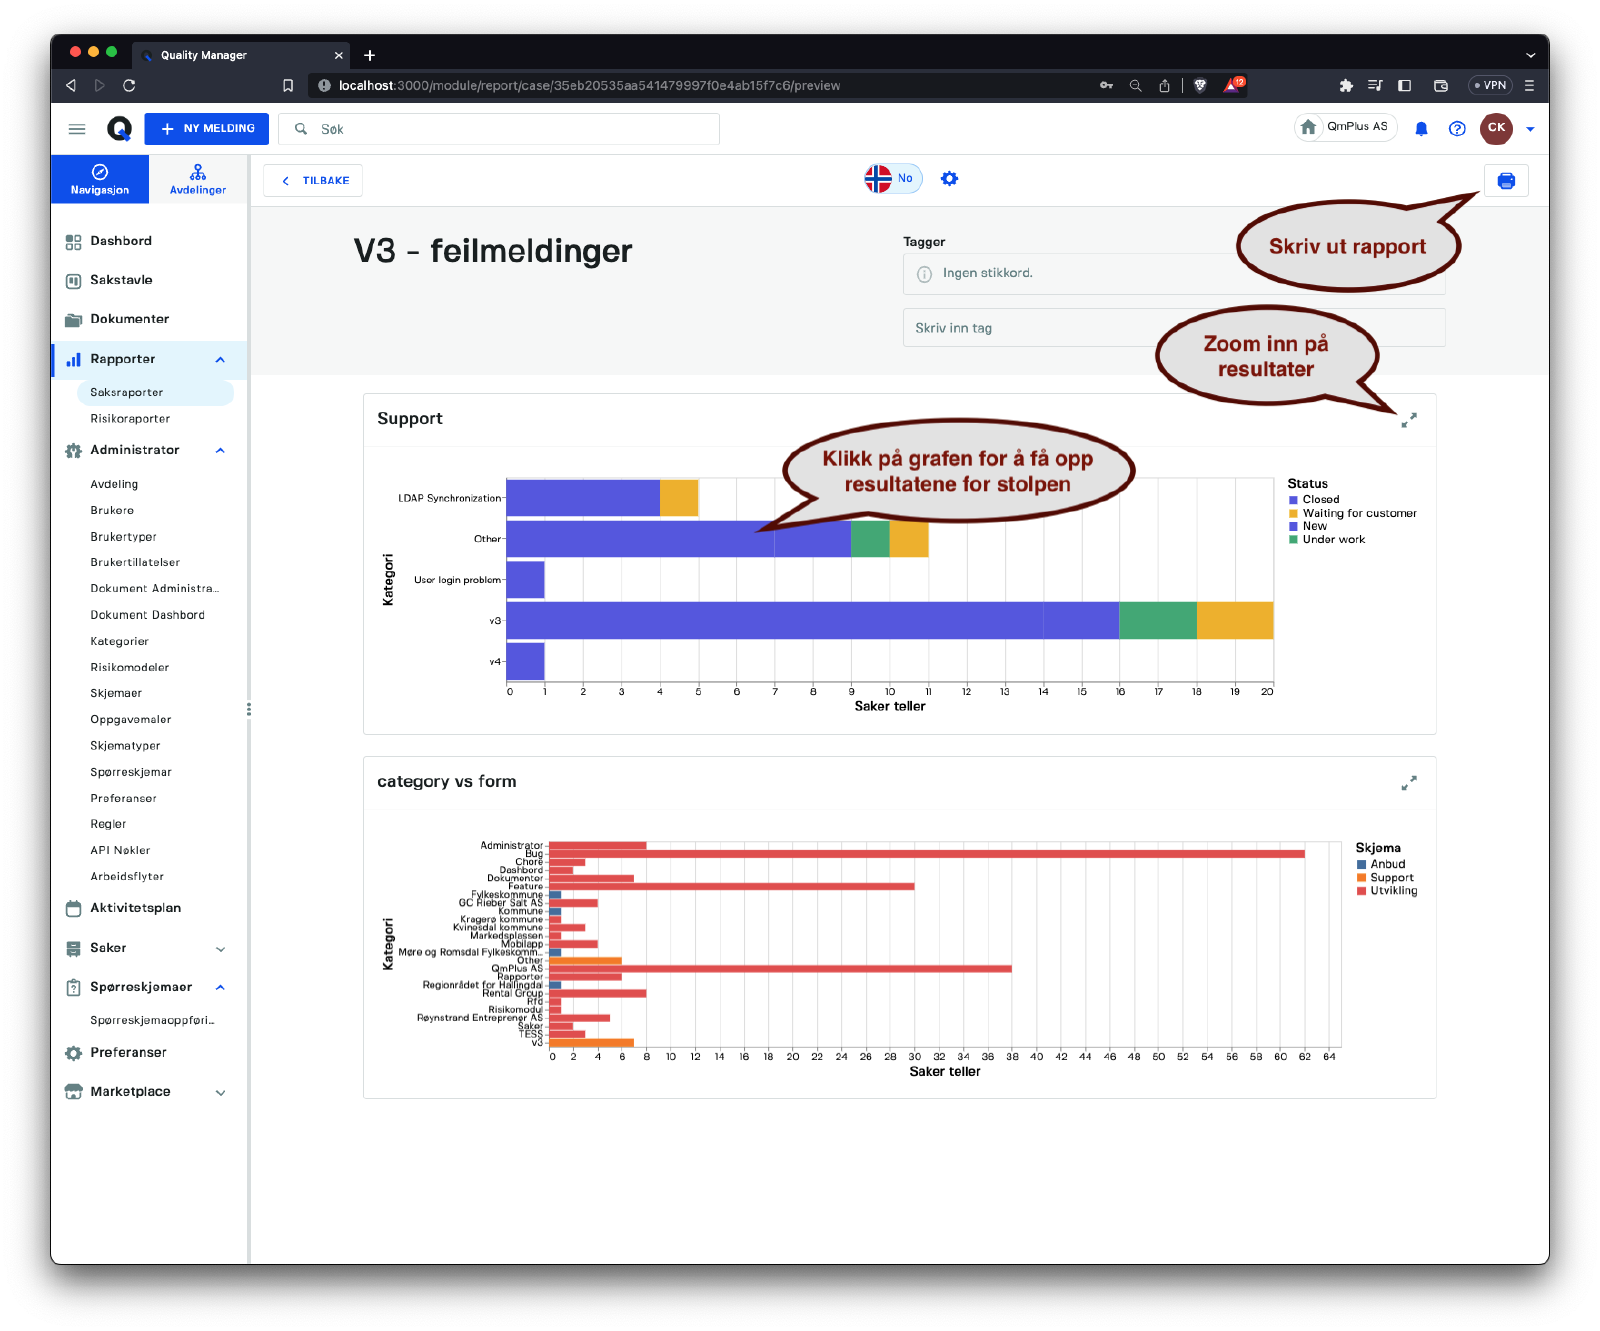The width and height of the screenshot is (1600, 1331).
Task: Expand the Marketplace sidebar section
Action: (x=220, y=1093)
